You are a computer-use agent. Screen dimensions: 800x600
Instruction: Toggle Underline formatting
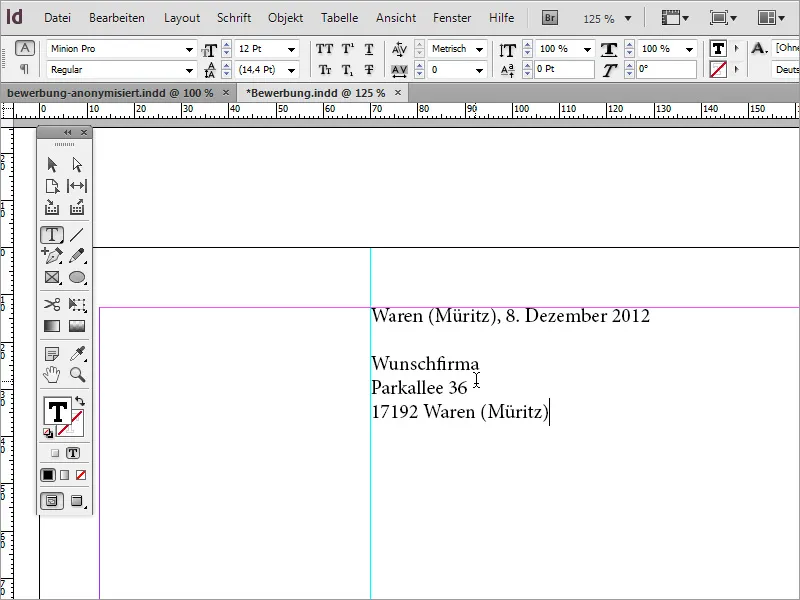pyautogui.click(x=369, y=49)
